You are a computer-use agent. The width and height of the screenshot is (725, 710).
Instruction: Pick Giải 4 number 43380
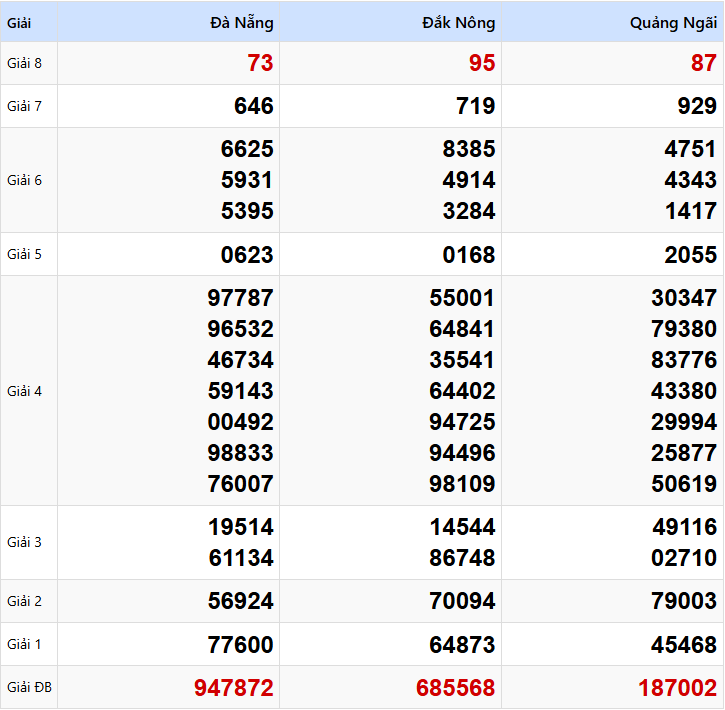click(684, 391)
